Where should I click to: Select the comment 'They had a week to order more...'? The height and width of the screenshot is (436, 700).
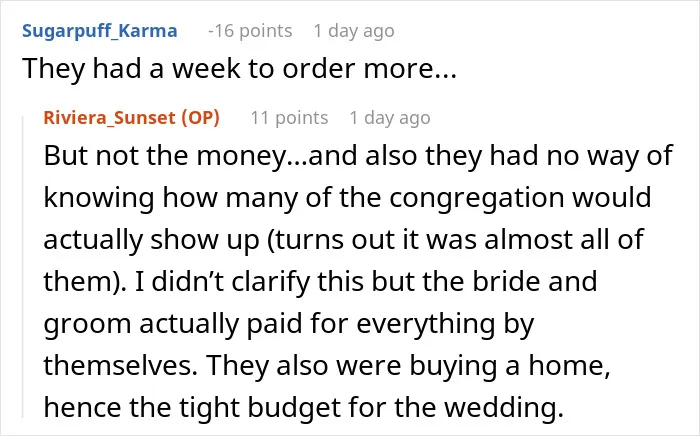click(239, 69)
